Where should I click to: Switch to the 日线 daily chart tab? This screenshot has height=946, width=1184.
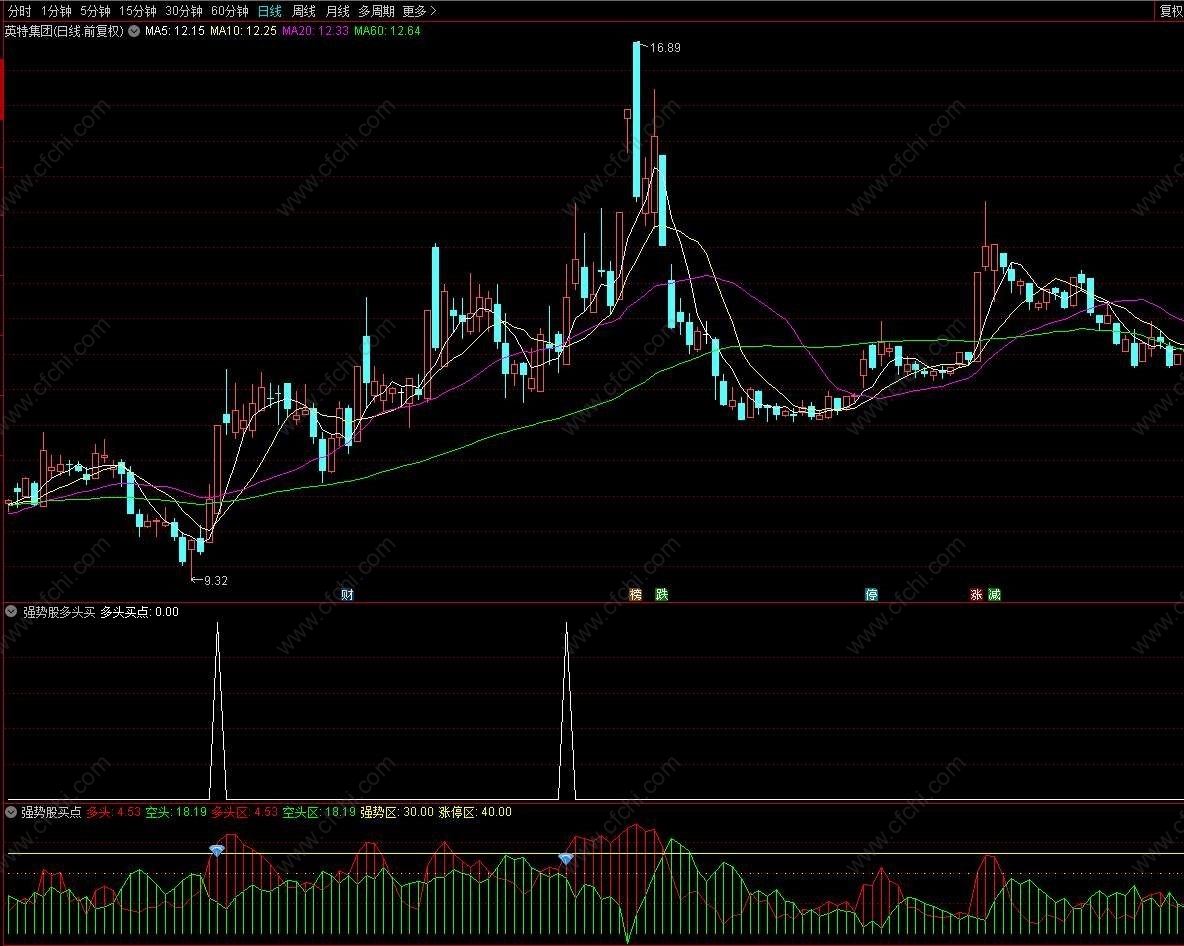click(x=270, y=11)
